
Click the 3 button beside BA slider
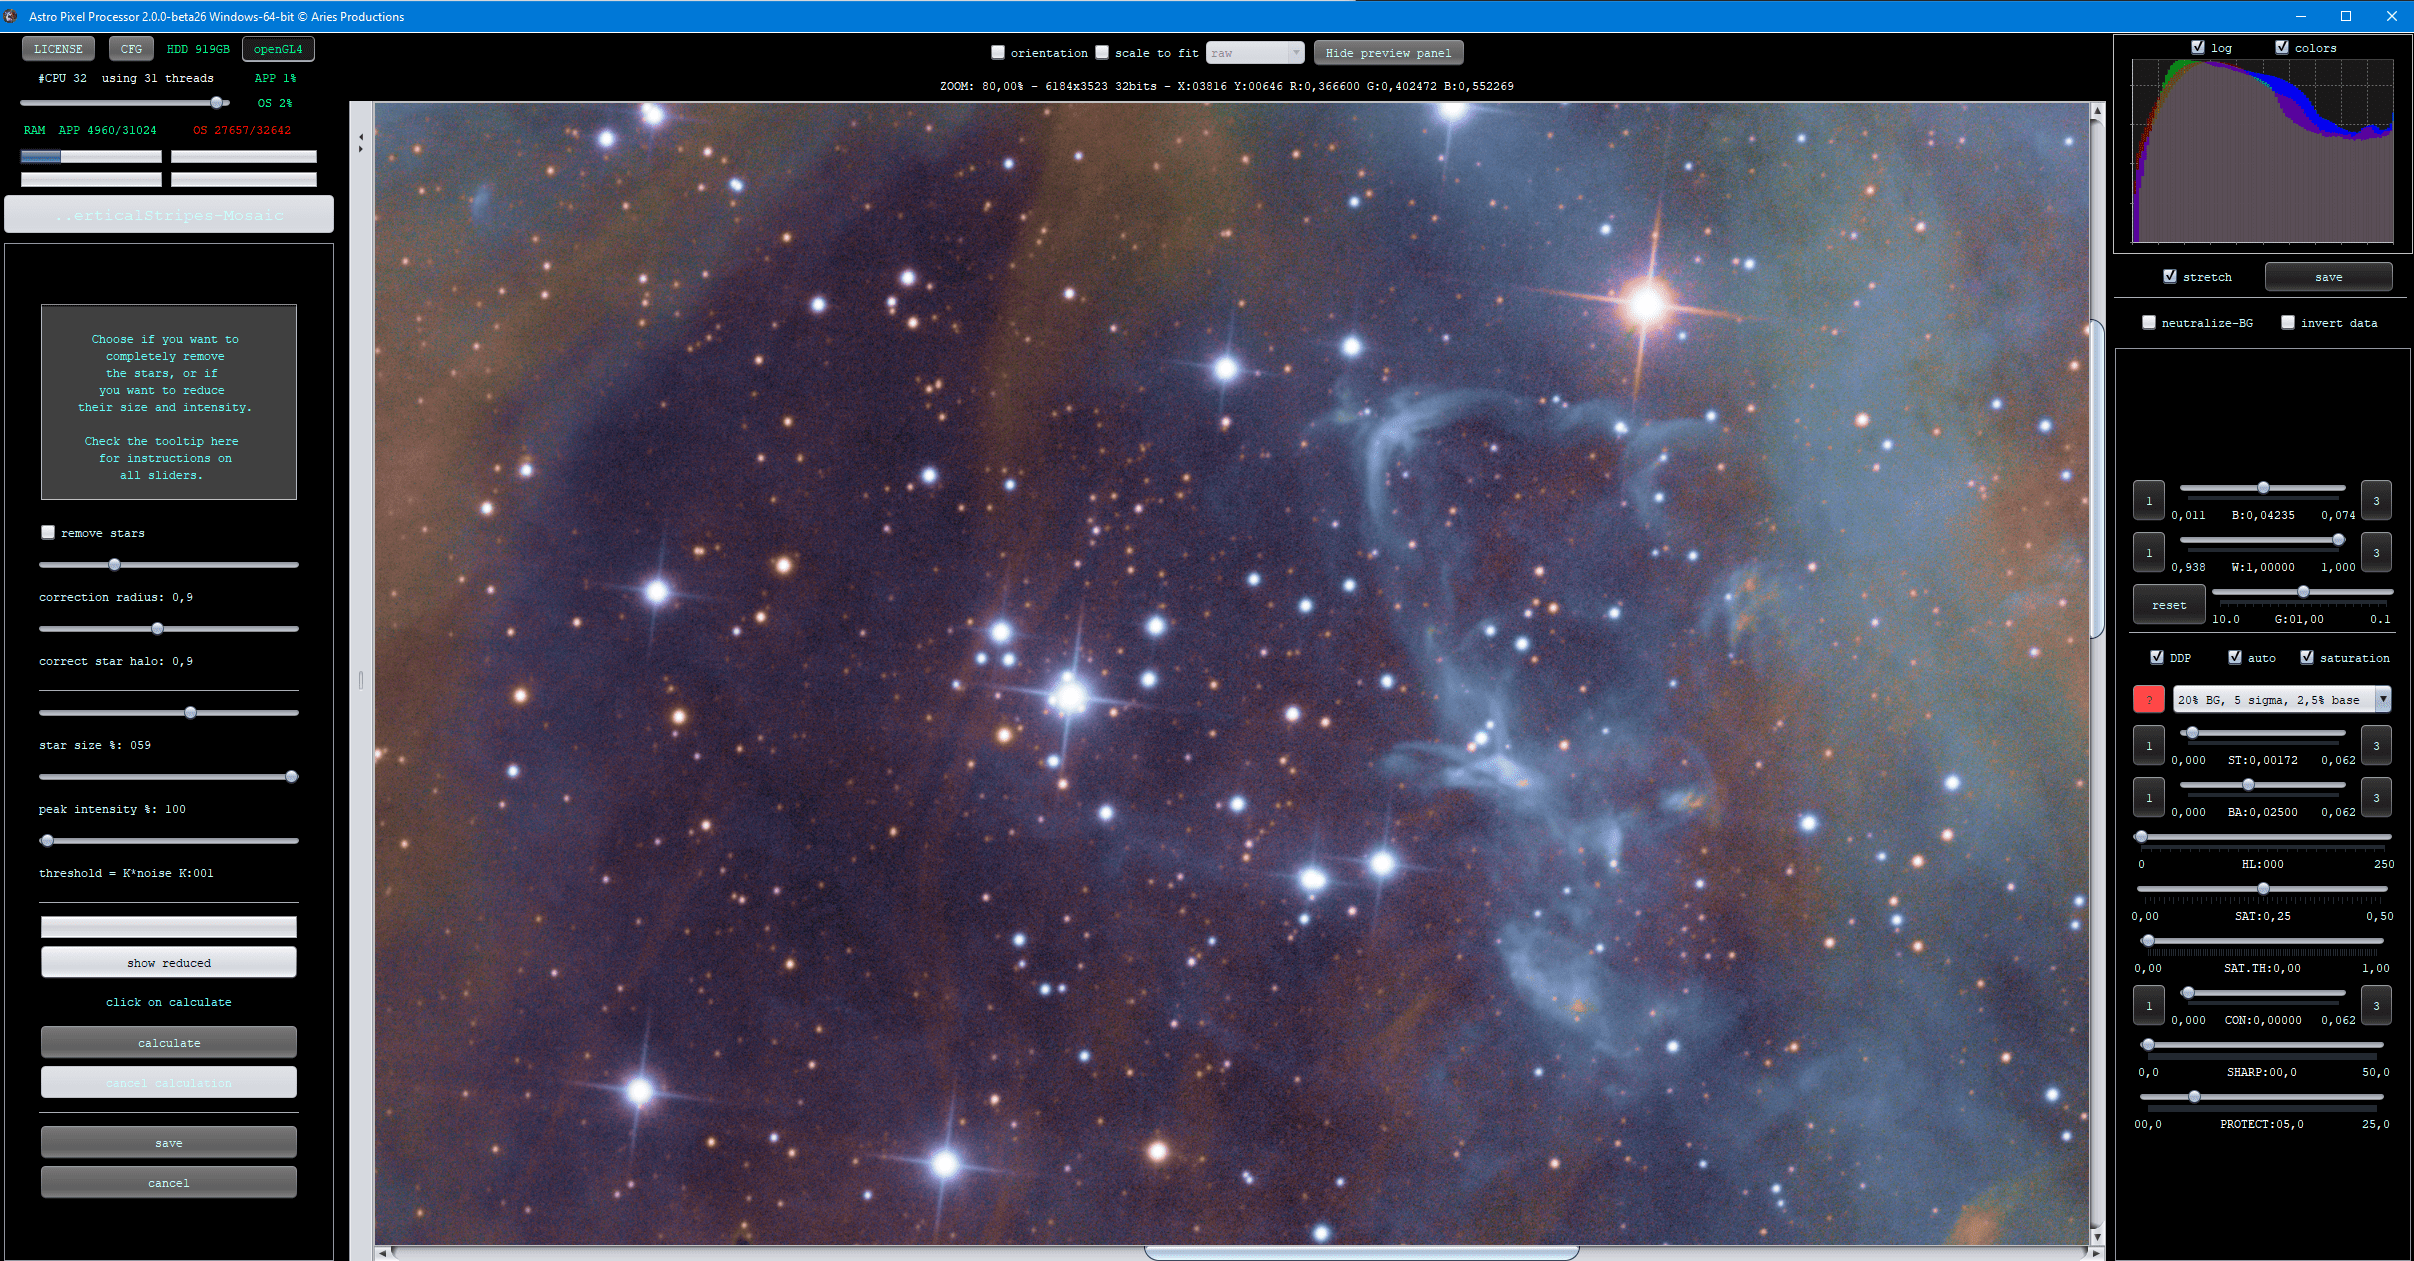click(2376, 797)
